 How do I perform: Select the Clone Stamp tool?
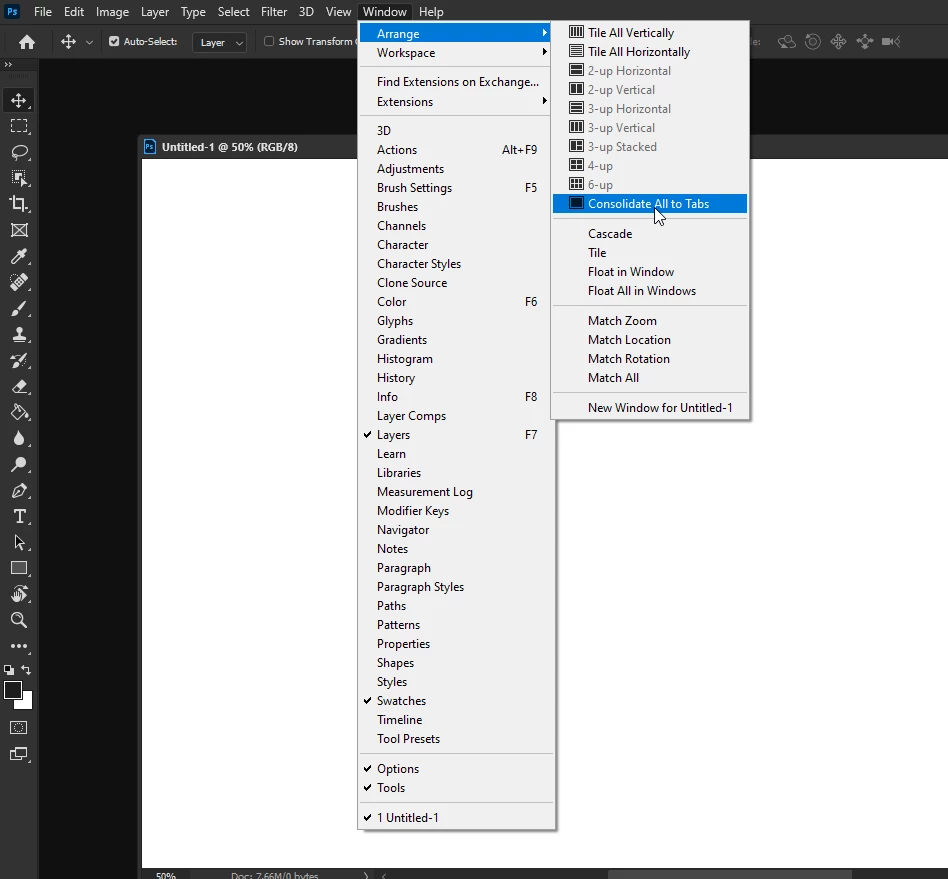click(x=19, y=334)
